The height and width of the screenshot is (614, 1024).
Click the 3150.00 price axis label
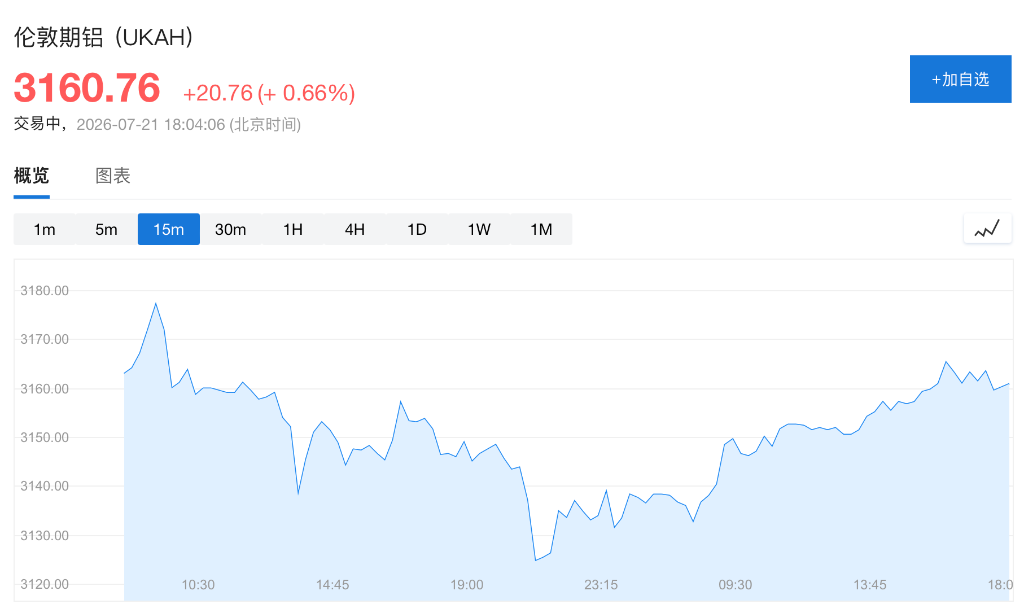pyautogui.click(x=44, y=437)
